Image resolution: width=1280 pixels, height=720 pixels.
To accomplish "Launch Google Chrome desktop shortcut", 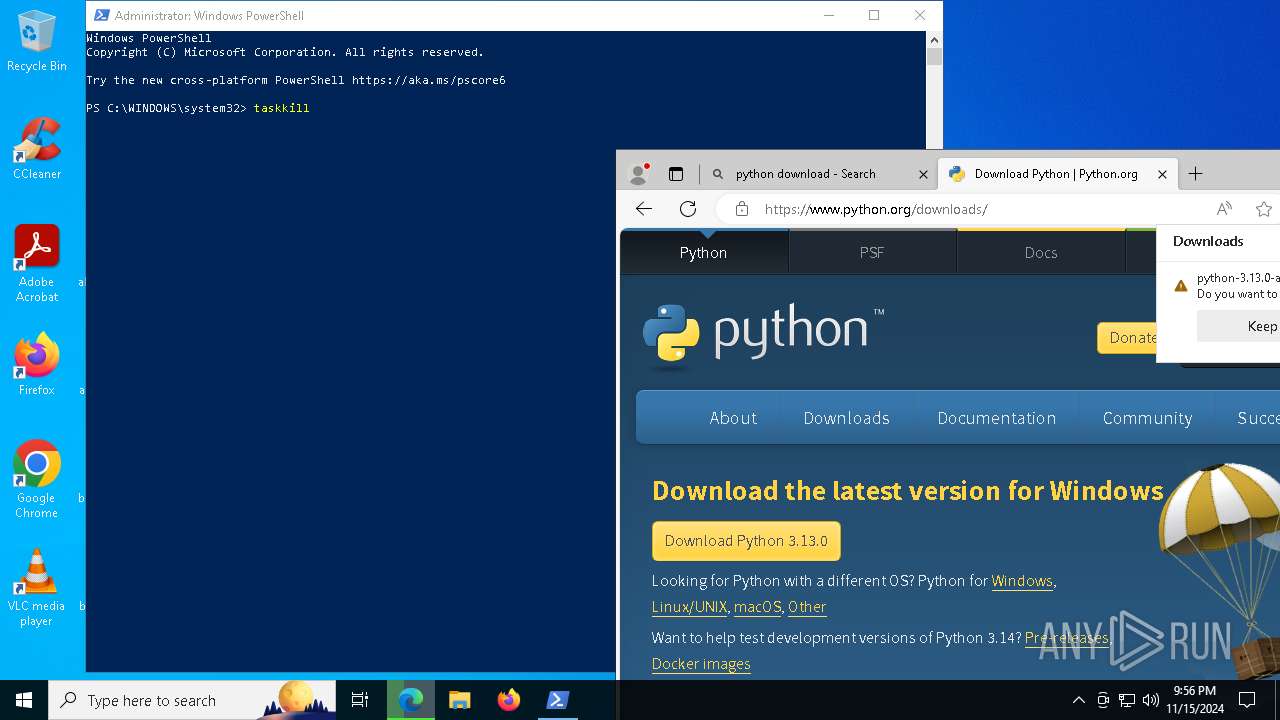I will (x=37, y=480).
